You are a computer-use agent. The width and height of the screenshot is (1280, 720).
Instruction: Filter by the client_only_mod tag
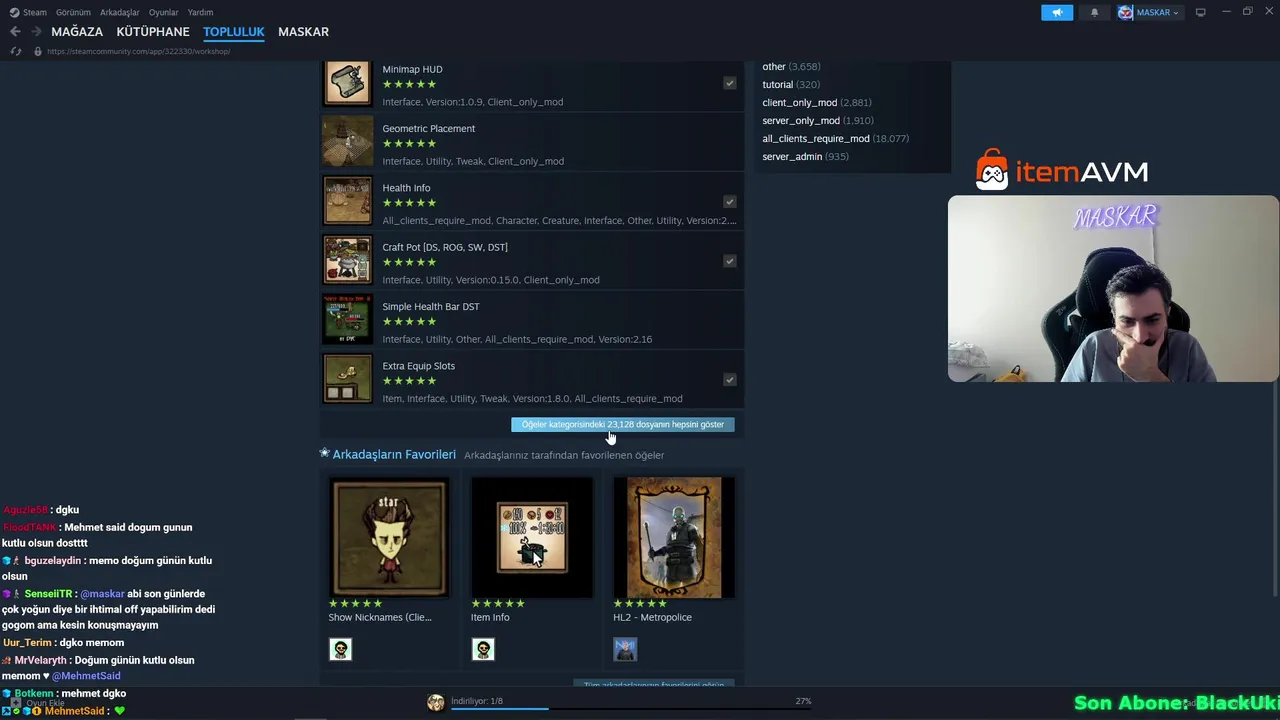[x=799, y=103]
